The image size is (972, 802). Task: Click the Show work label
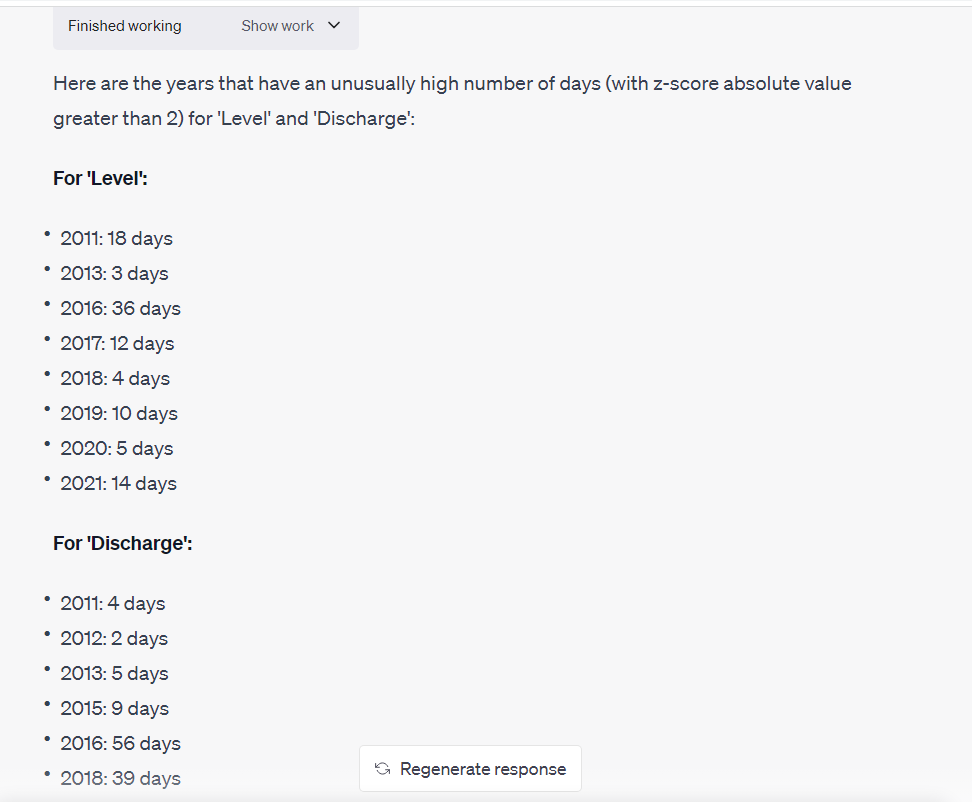tap(277, 26)
